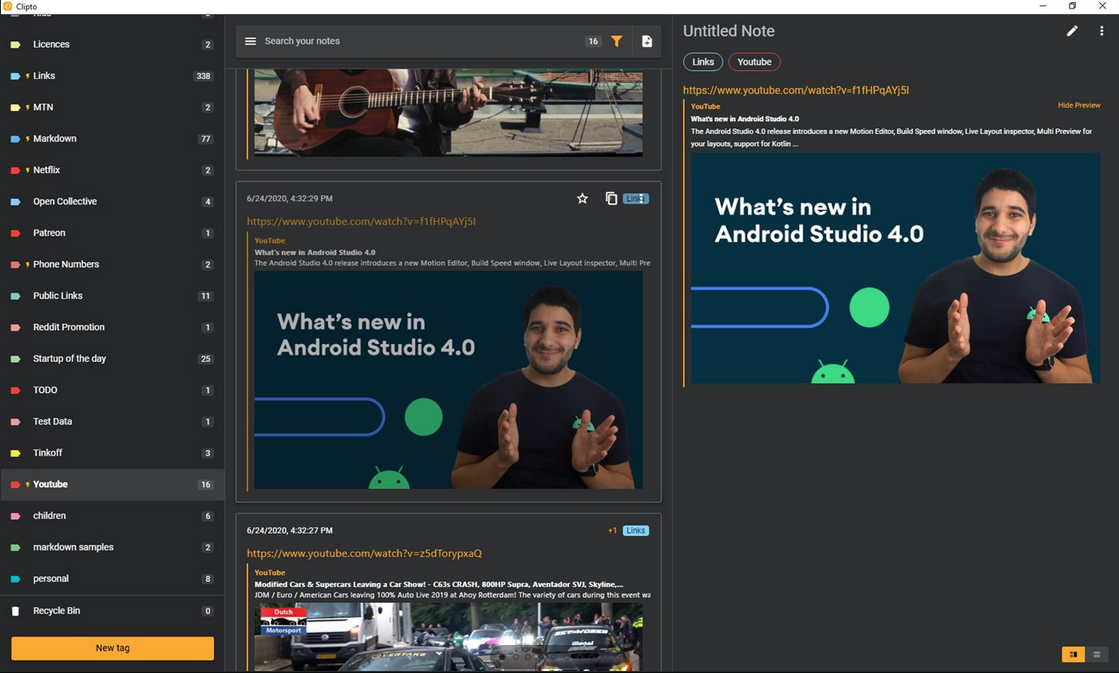Copy the Android Studio note with the copy icon
Viewport: 1119px width, 673px height.
(x=611, y=198)
